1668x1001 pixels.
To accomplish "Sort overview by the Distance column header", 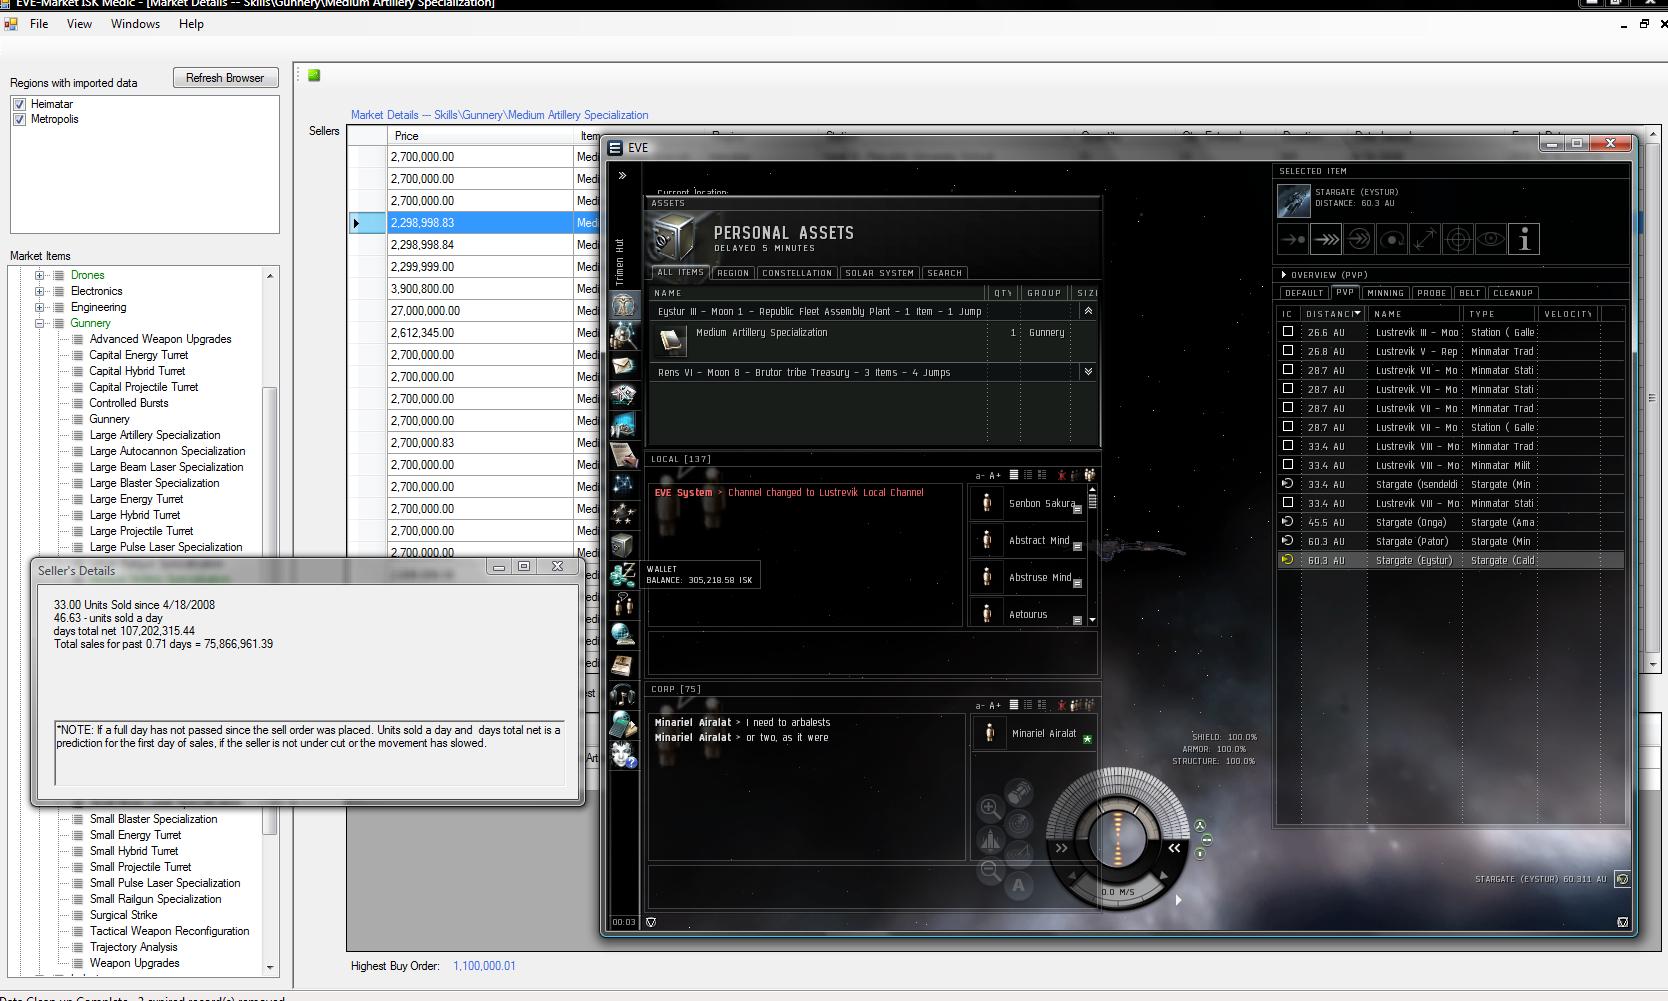I will pyautogui.click(x=1333, y=314).
